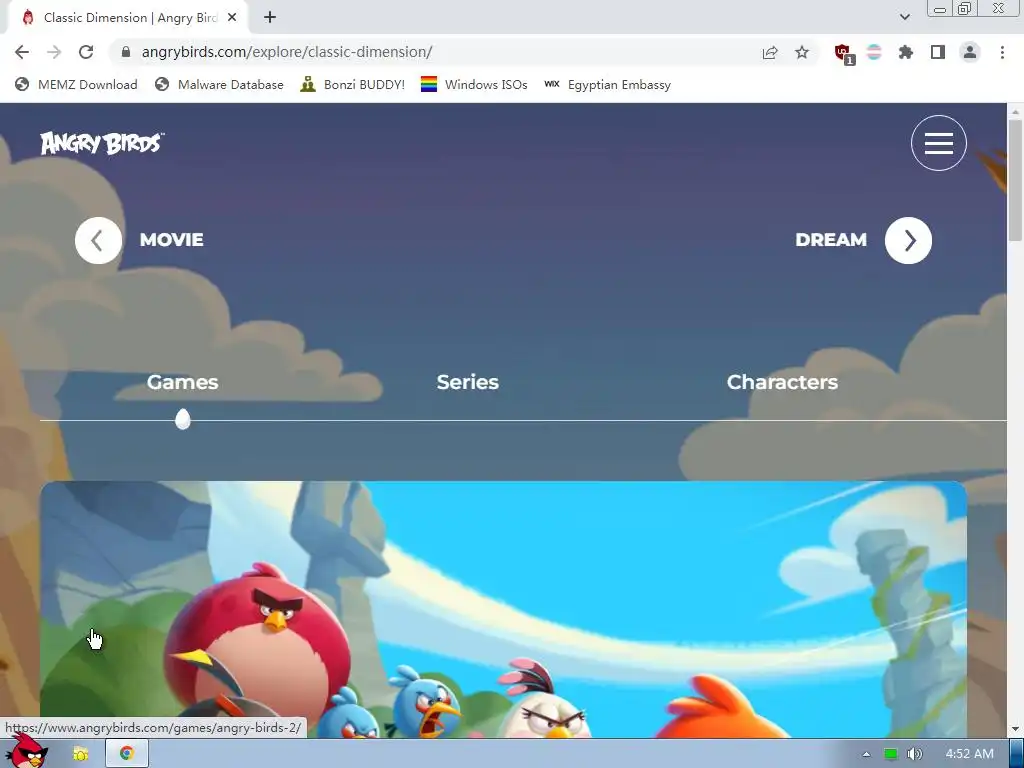Bookmark this page with the star icon
Screen dimensions: 1024x768
click(x=802, y=52)
